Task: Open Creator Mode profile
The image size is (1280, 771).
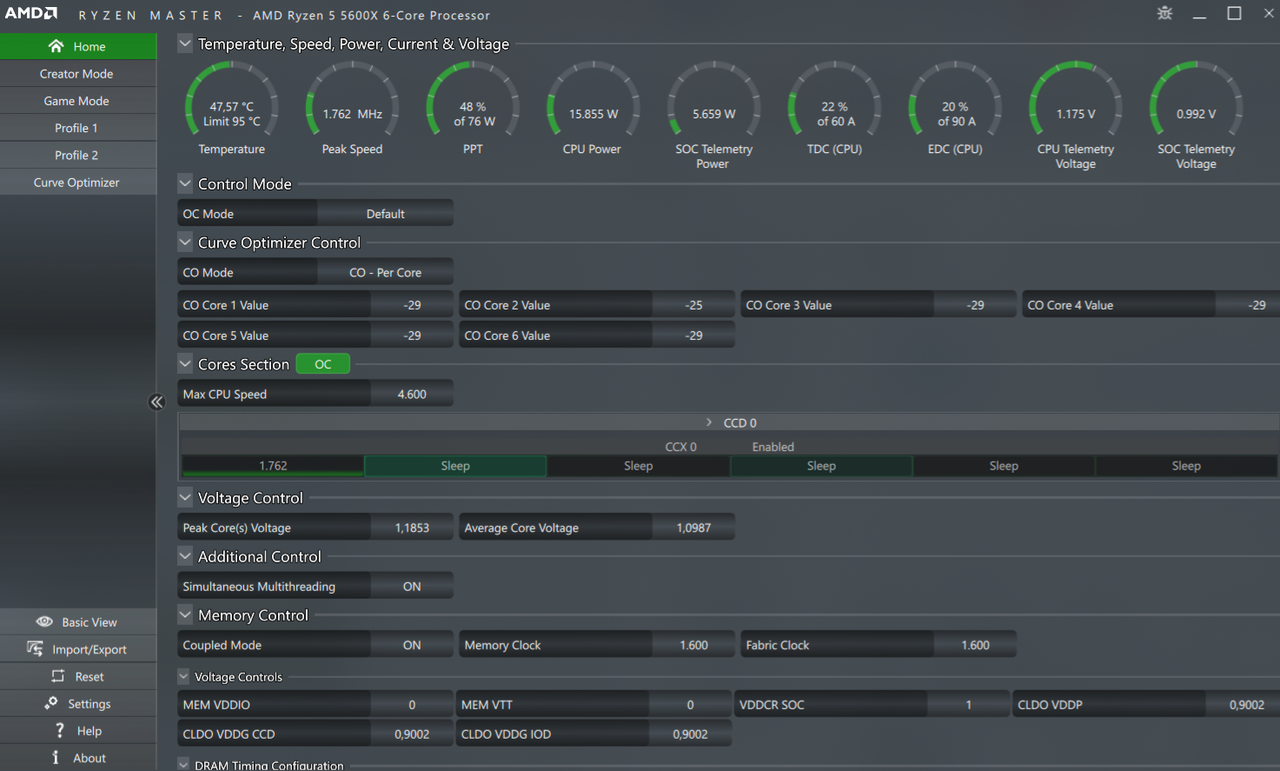Action: 78,74
